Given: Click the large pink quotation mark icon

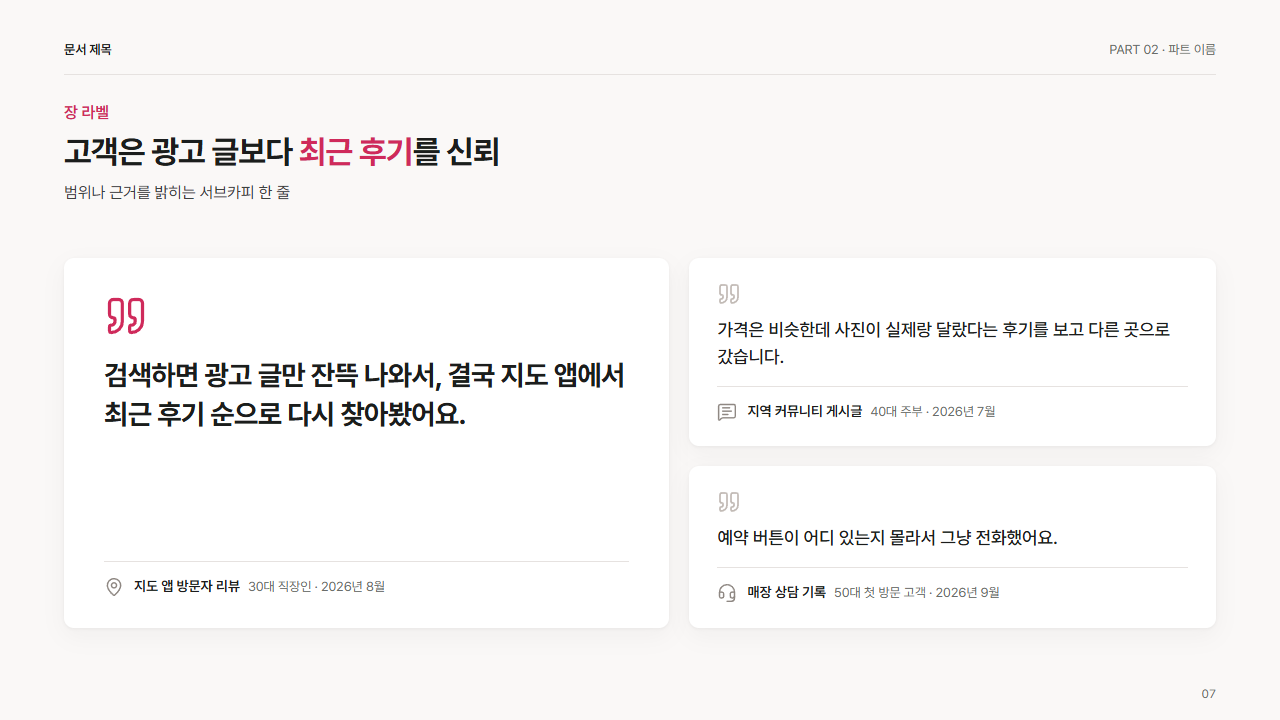Looking at the screenshot, I should [126, 316].
